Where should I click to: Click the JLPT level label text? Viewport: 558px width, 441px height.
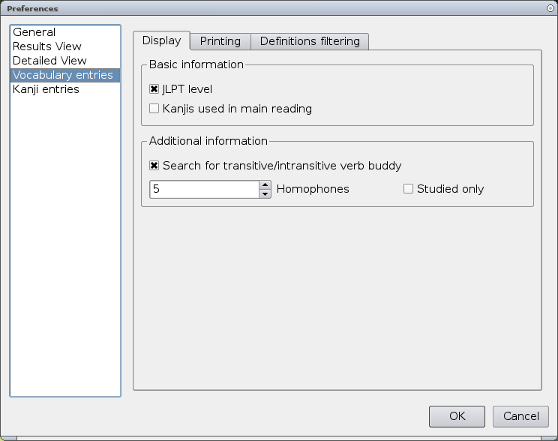[x=187, y=89]
